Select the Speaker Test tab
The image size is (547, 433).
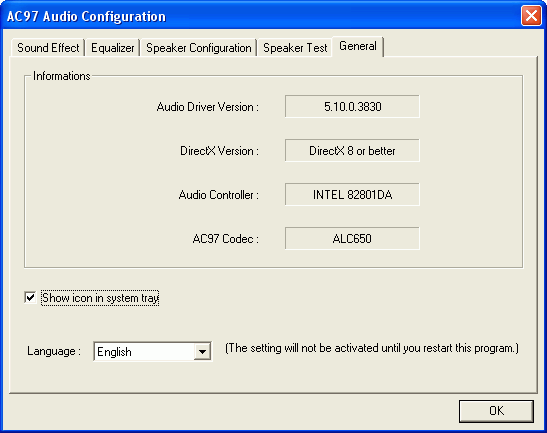tap(295, 48)
